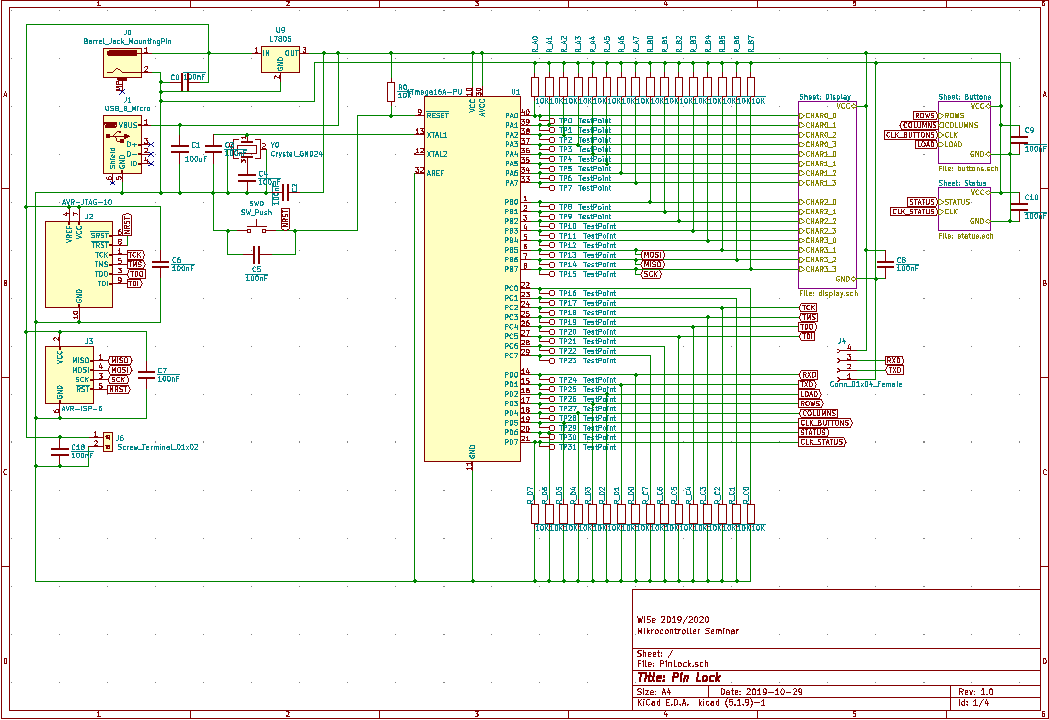Open the Display hierarchical sheet block
This screenshot has height=720, width=1049.
pyautogui.click(x=827, y=195)
